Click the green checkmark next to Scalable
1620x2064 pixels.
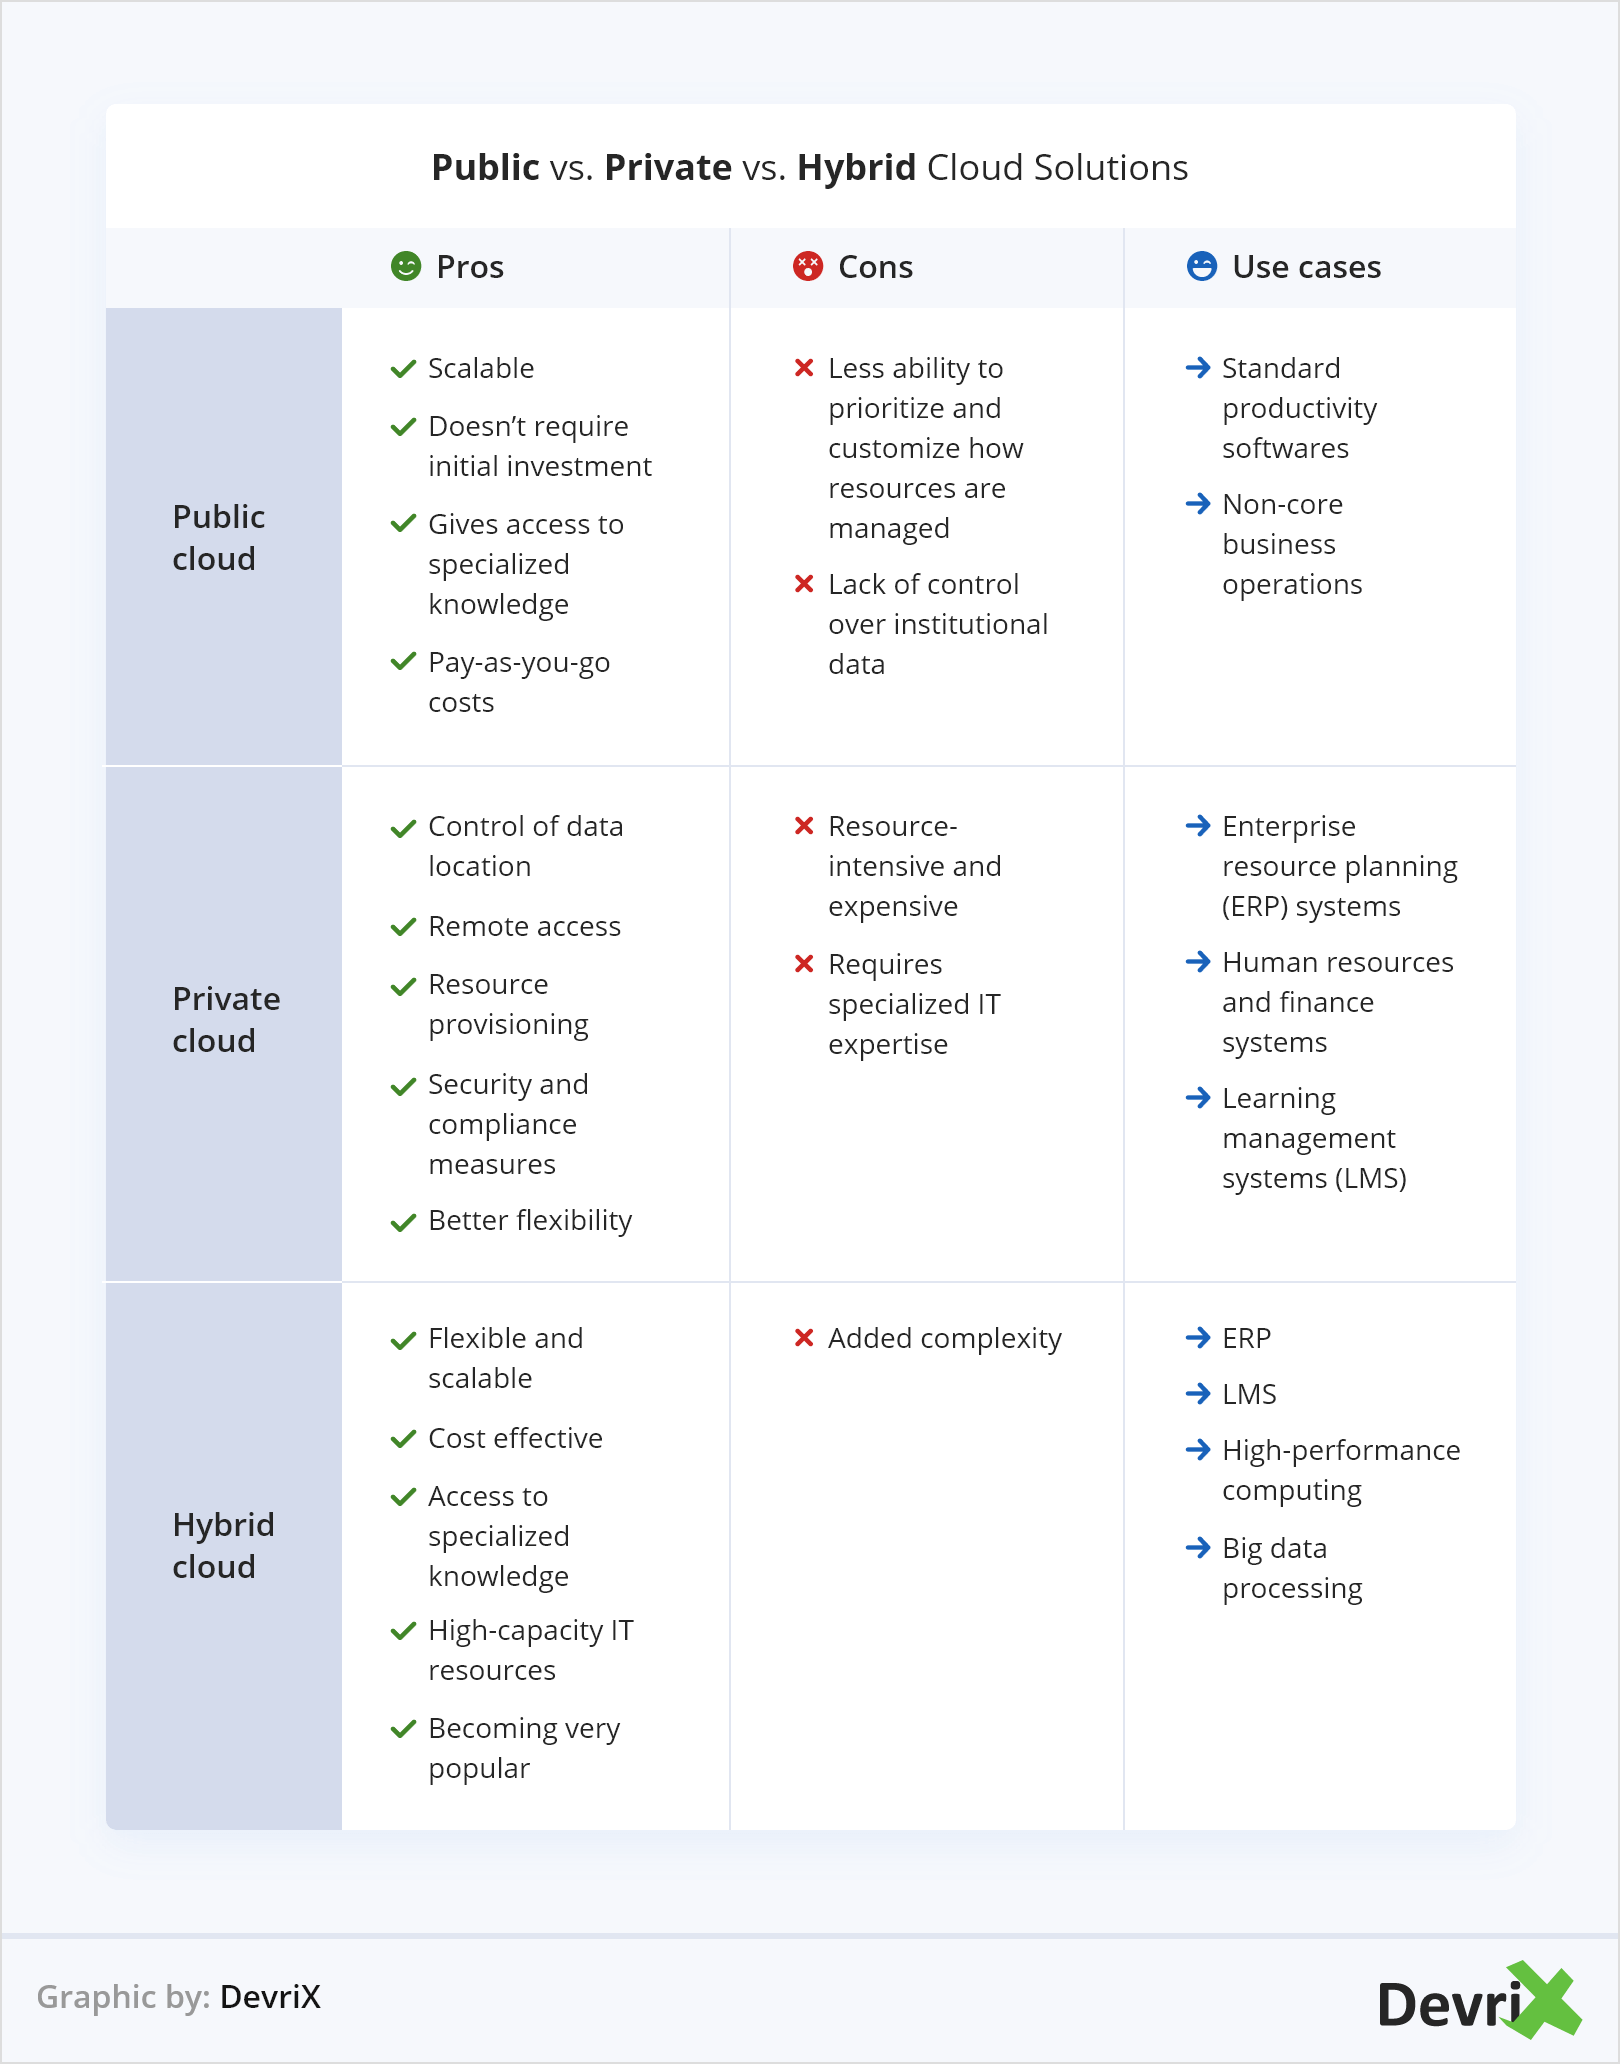click(403, 369)
